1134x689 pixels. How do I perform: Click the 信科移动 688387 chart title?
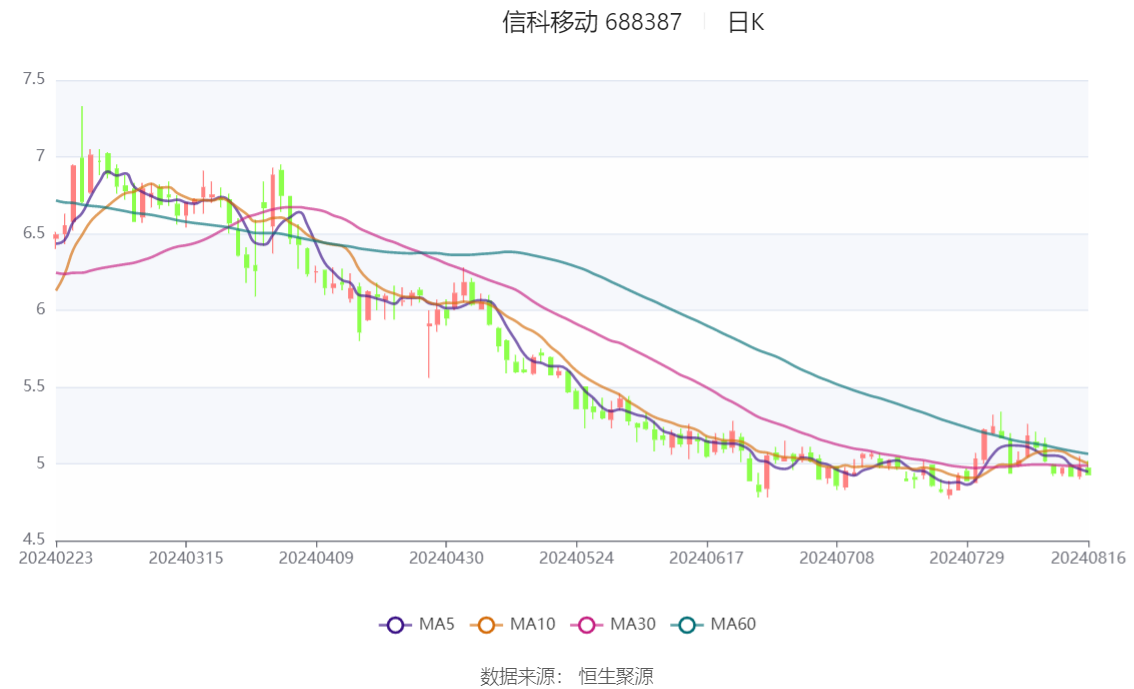point(592,22)
